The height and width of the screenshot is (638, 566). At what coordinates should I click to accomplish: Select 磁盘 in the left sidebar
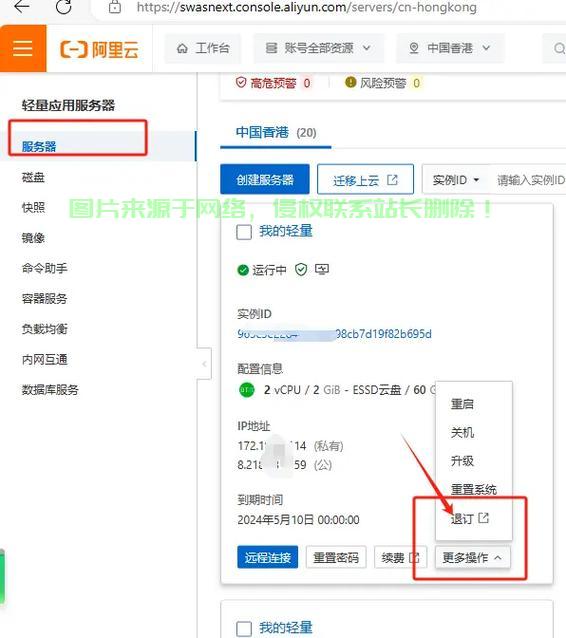click(33, 177)
